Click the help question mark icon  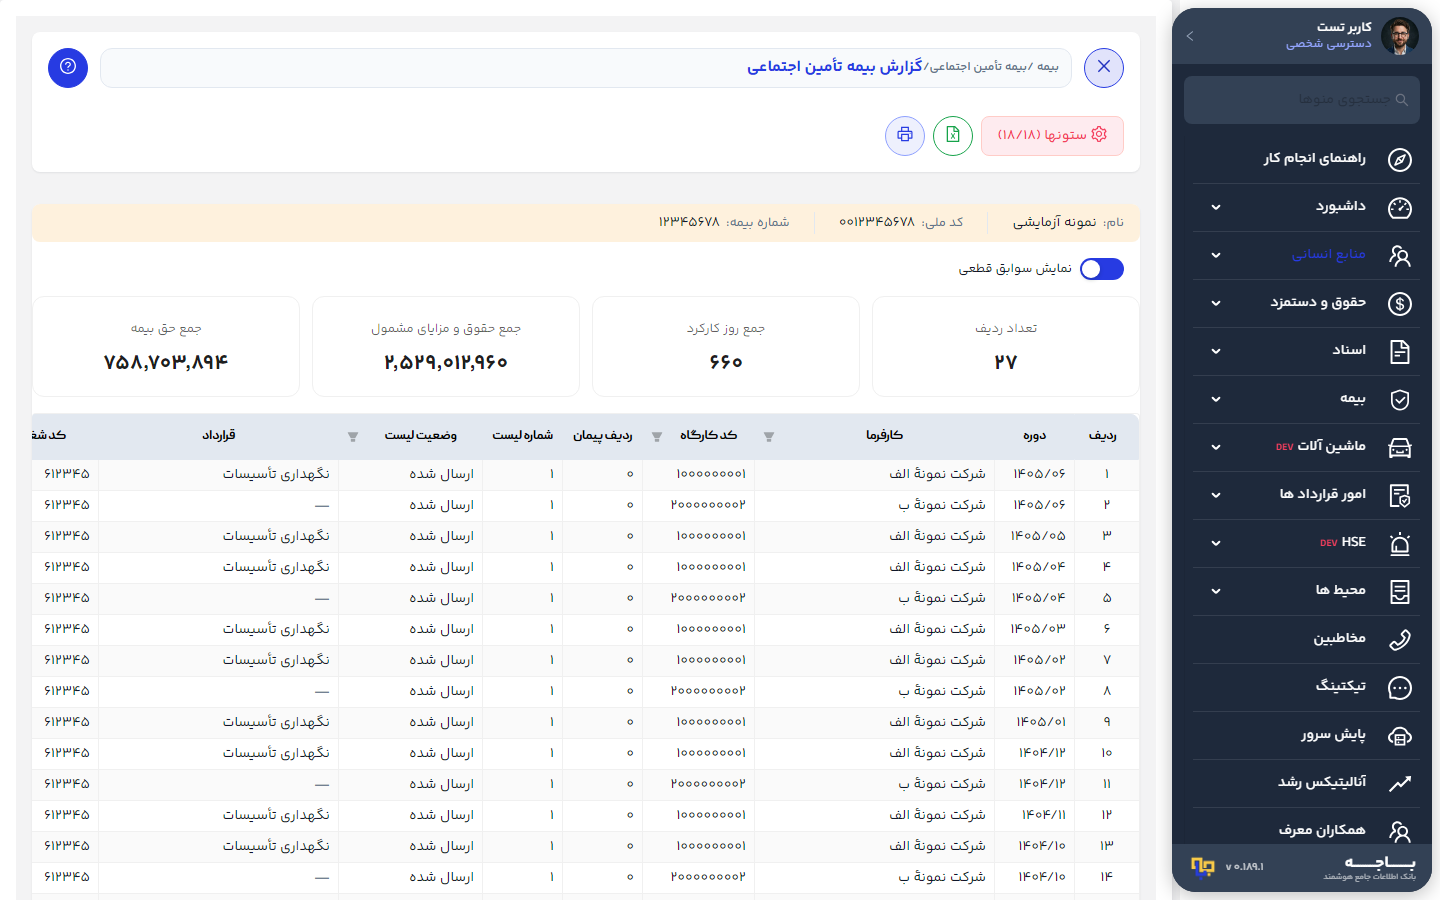68,68
